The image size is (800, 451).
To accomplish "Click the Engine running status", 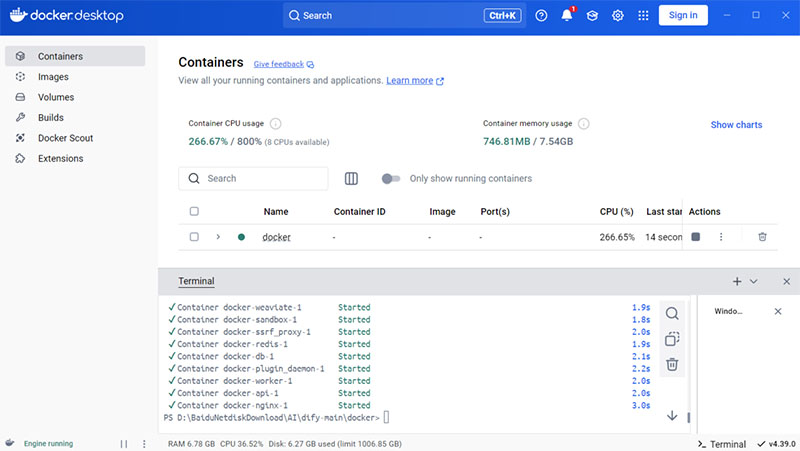I will point(48,443).
